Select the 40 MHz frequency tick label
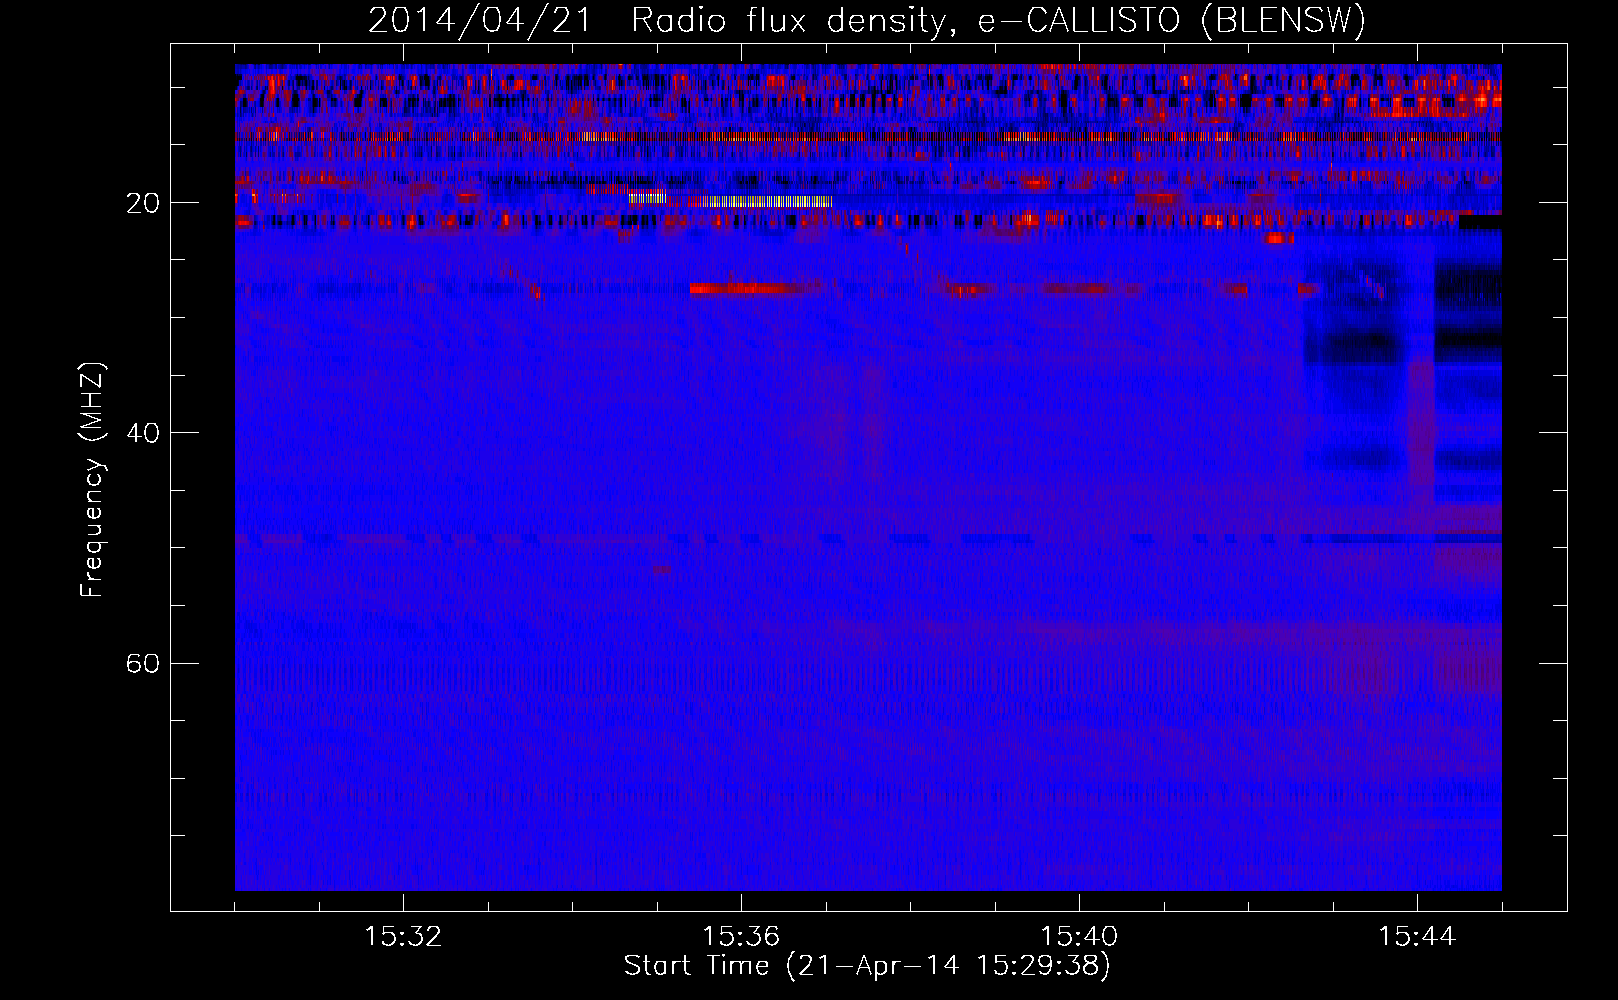 143,433
